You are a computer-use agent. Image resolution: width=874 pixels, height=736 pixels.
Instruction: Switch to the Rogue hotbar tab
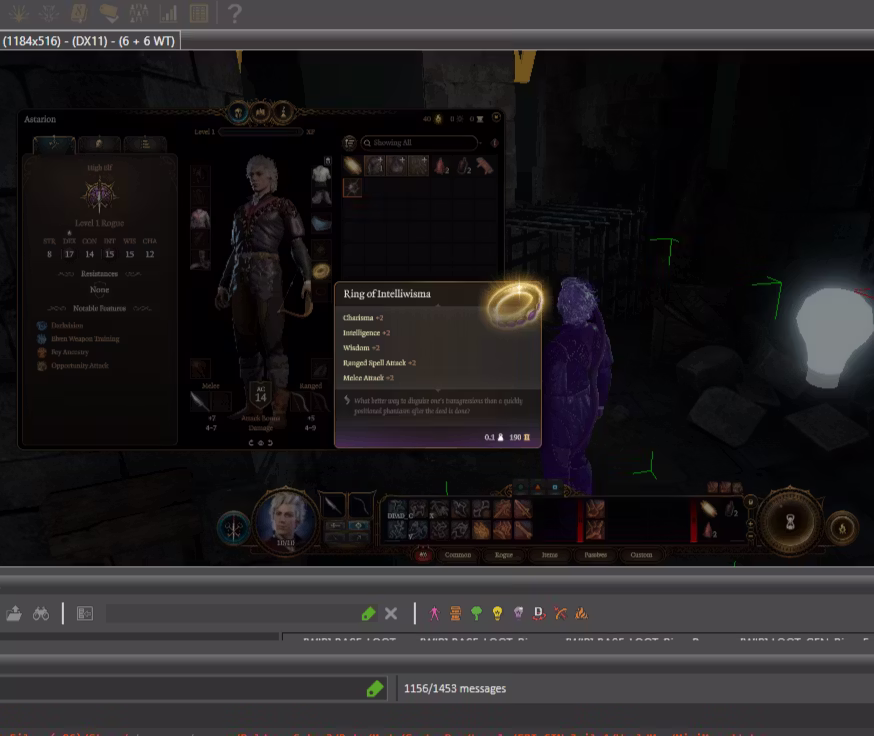coord(503,555)
